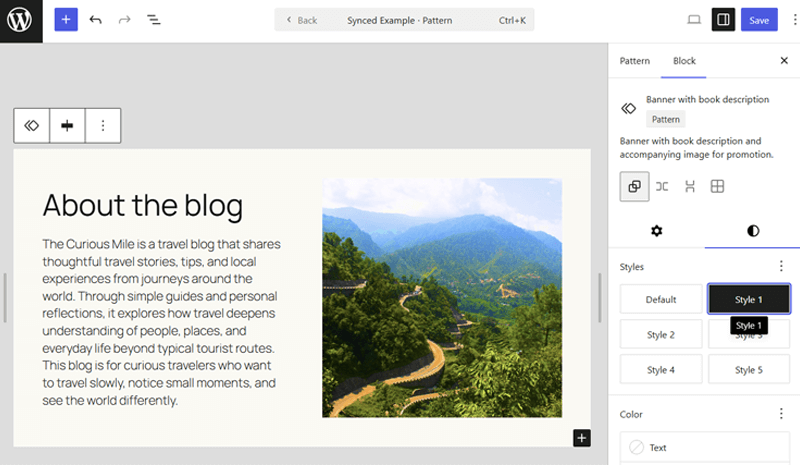The width and height of the screenshot is (800, 465).
Task: Click the Undo arrow icon
Action: click(96, 20)
